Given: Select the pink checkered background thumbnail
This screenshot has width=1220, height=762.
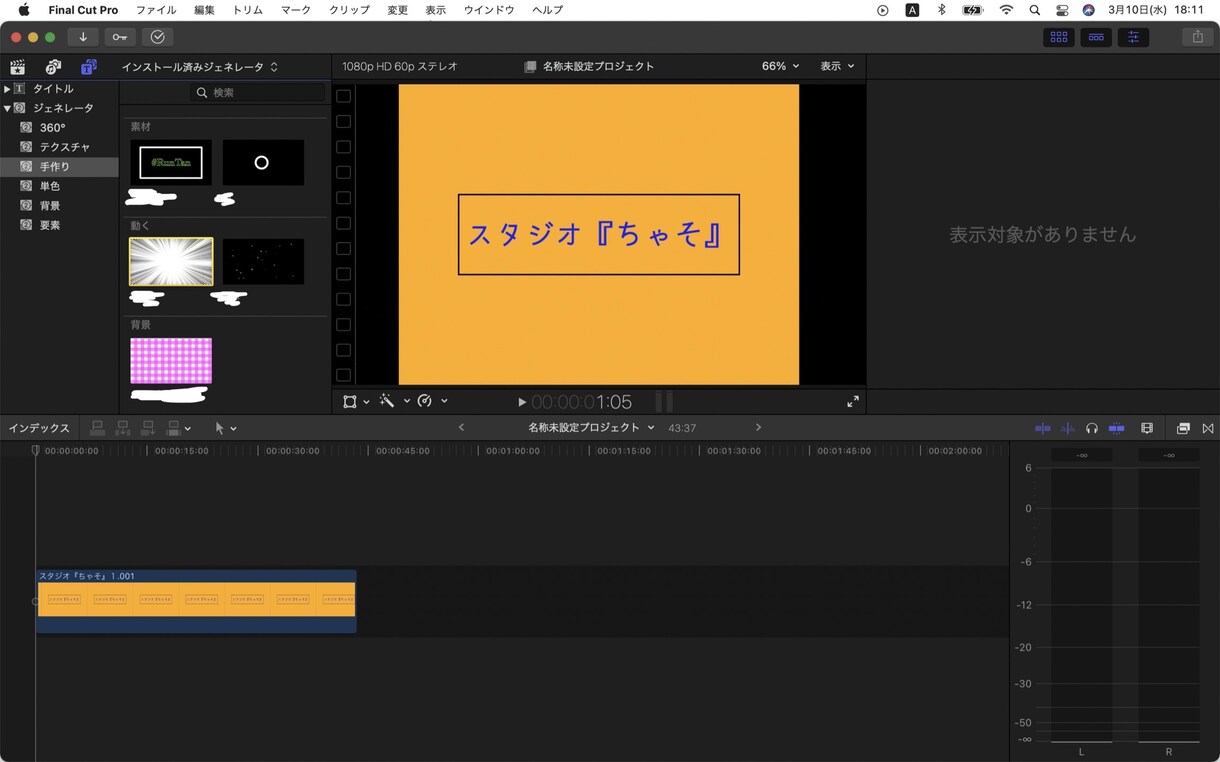Looking at the screenshot, I should click(x=171, y=361).
